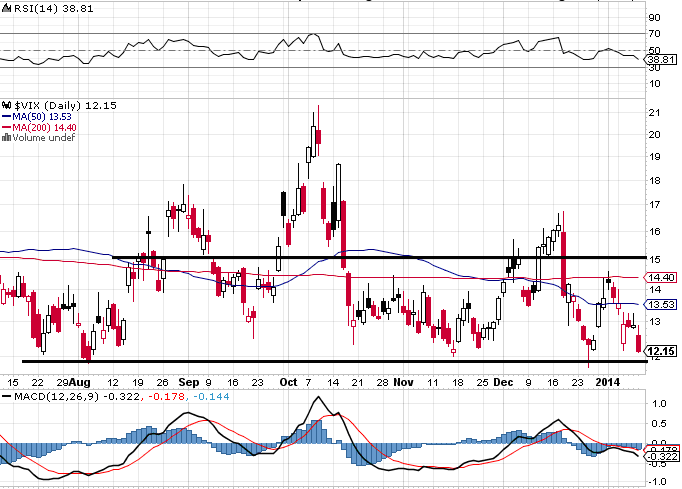Click the Oct month label on date axis
Image resolution: width=682 pixels, height=489 pixels.
coord(288,382)
